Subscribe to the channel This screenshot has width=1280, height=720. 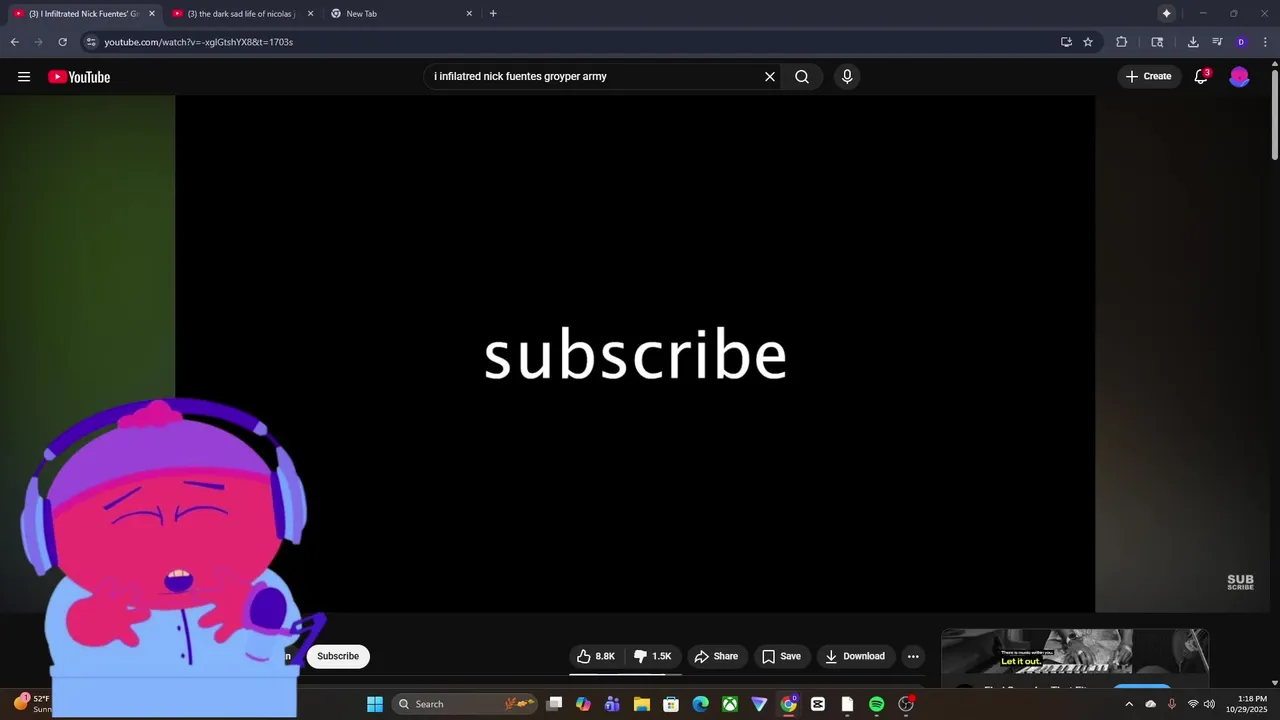(x=338, y=656)
